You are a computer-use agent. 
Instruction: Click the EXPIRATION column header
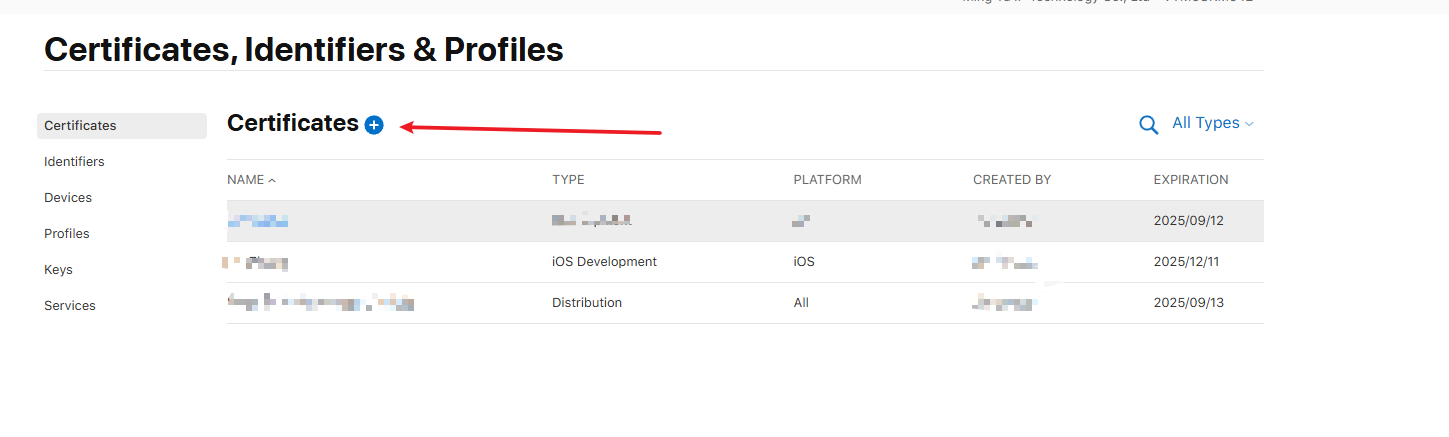click(x=1190, y=180)
